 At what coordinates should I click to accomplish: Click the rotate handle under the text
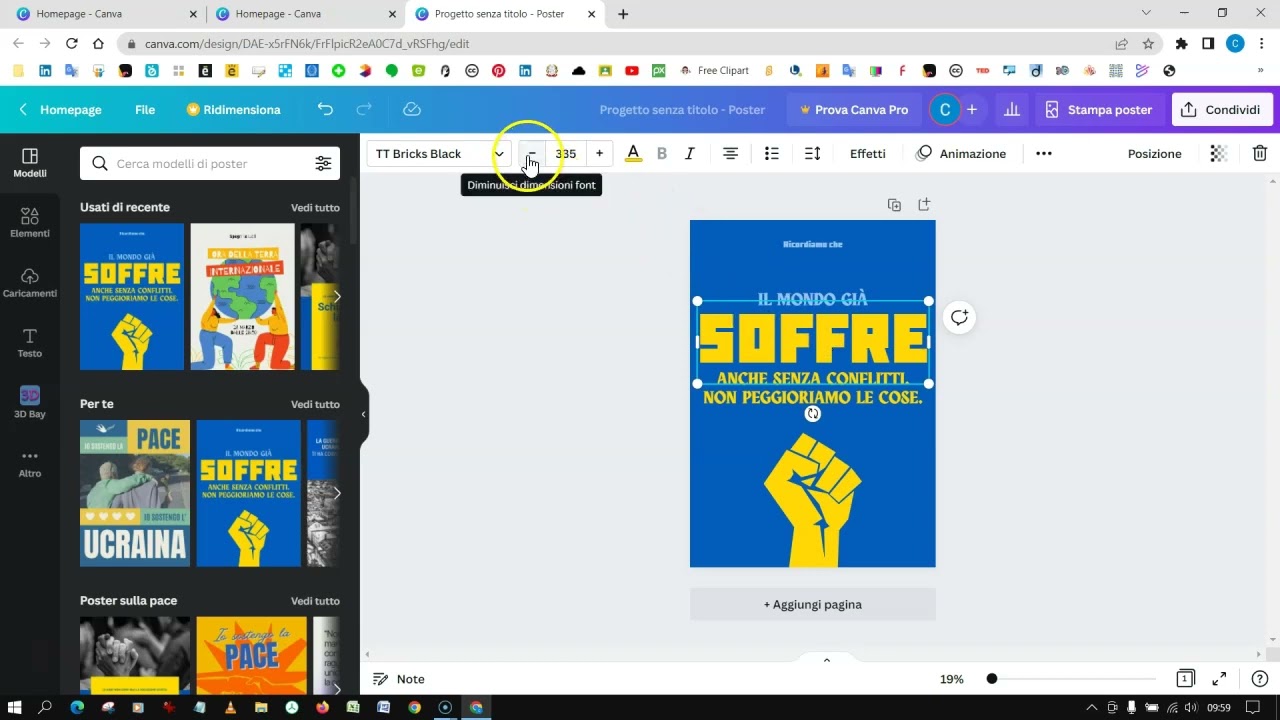point(812,414)
